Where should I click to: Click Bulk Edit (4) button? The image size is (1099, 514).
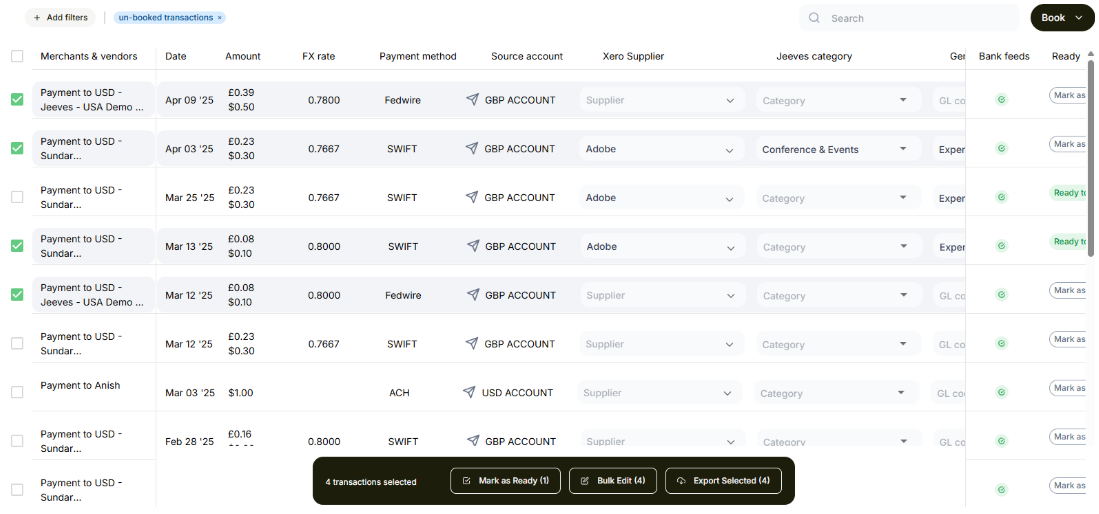click(x=613, y=481)
